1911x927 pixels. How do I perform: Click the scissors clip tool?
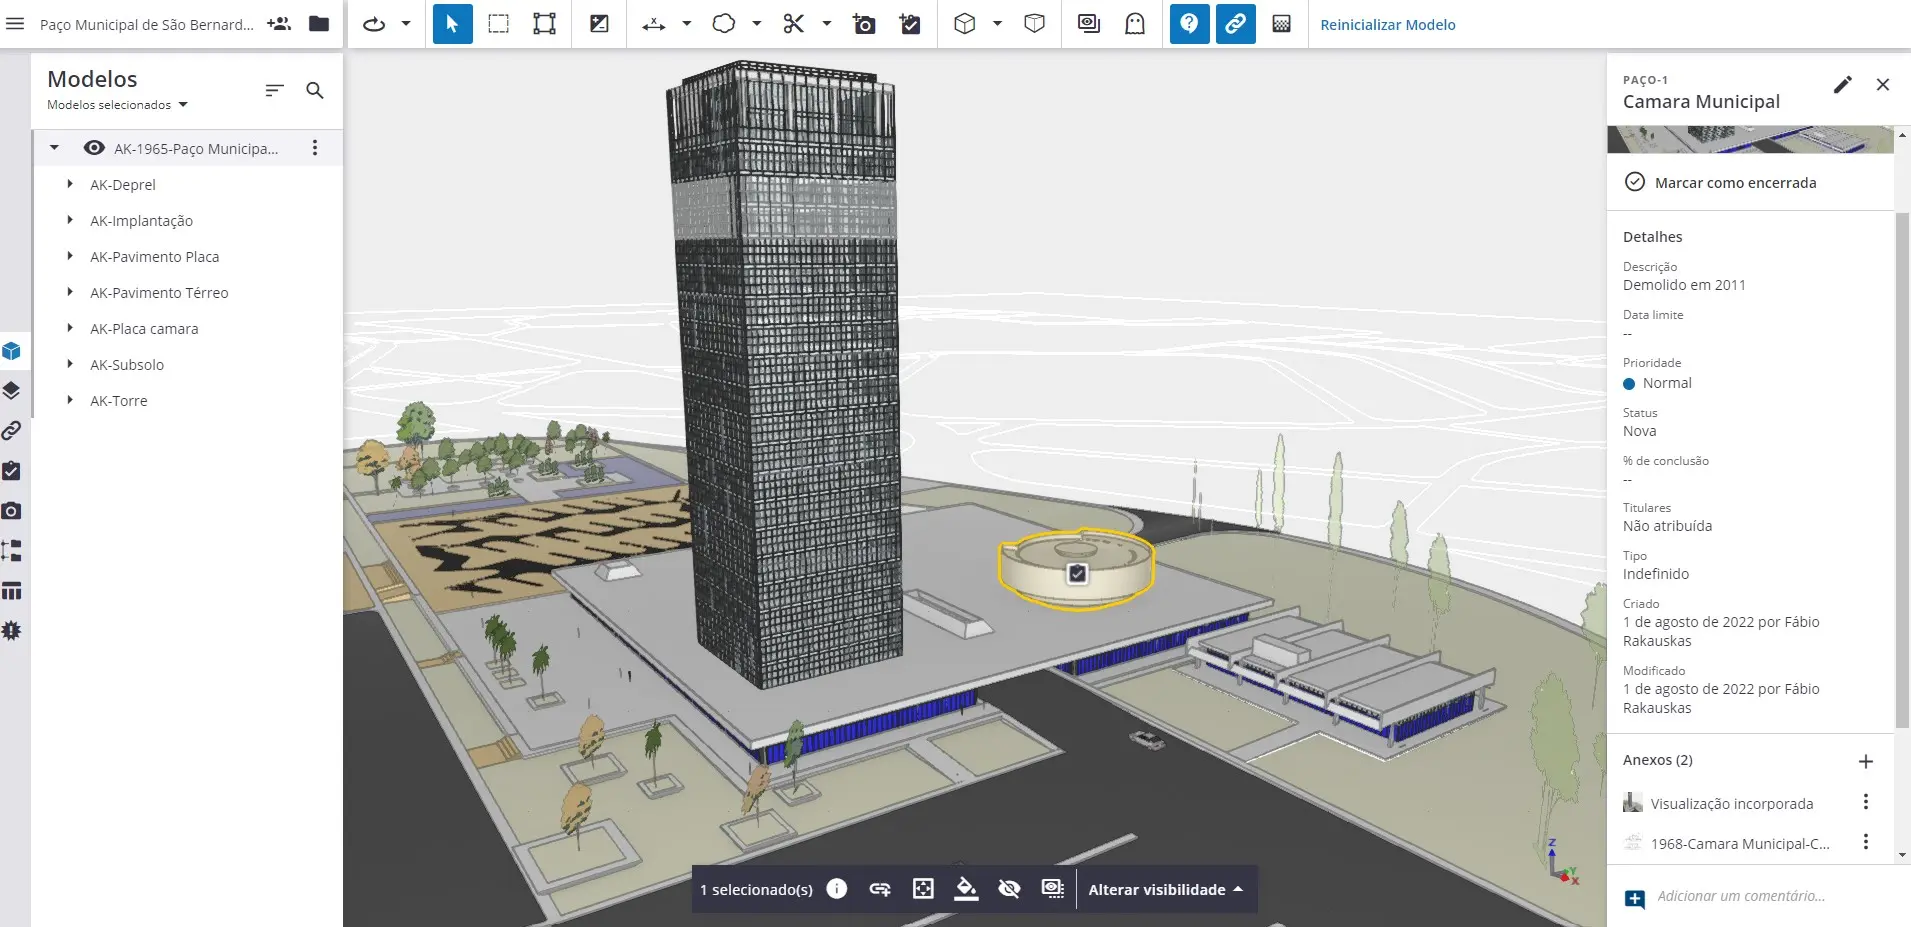[794, 25]
